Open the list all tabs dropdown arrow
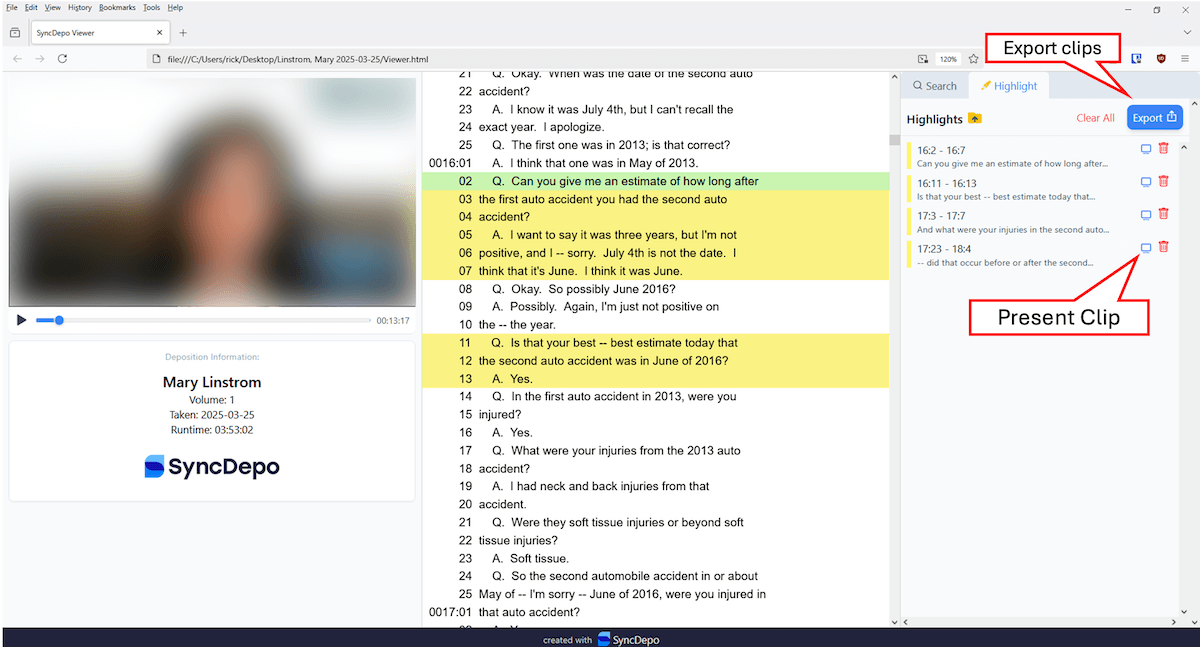The image size is (1200, 647). 1187,33
